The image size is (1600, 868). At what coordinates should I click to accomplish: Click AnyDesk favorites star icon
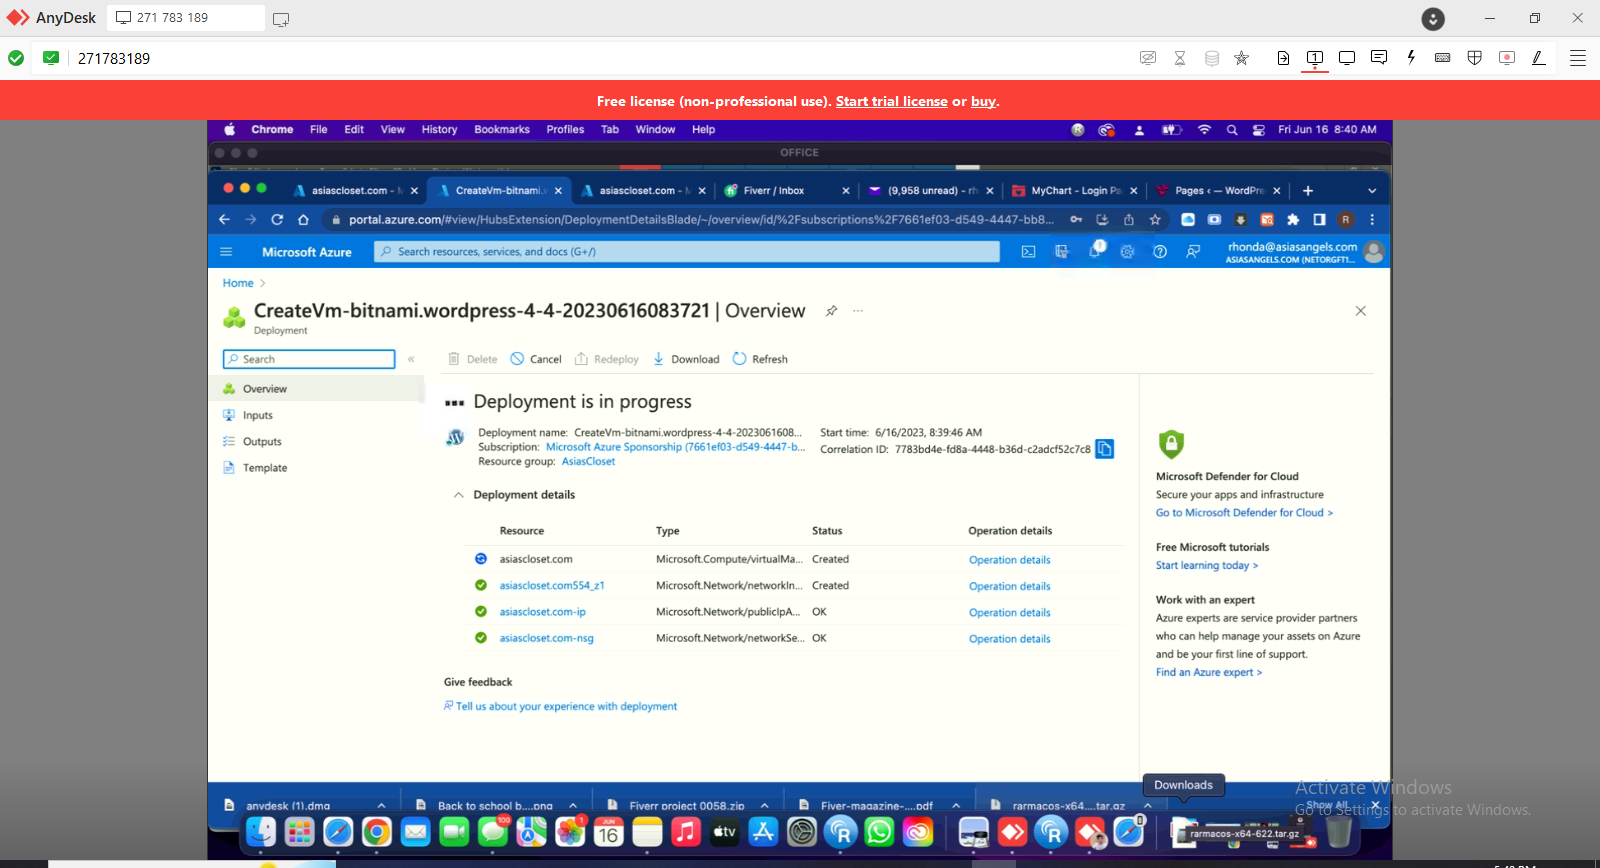[x=1242, y=58]
